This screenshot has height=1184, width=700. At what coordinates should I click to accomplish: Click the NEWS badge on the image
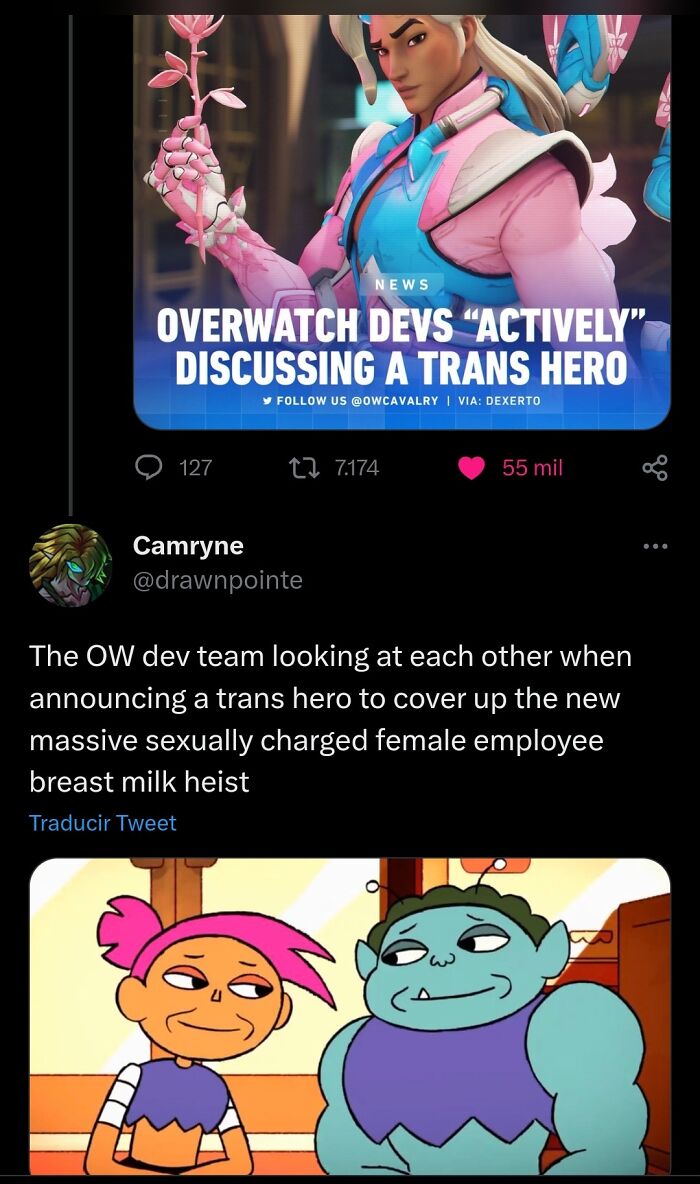tap(402, 285)
